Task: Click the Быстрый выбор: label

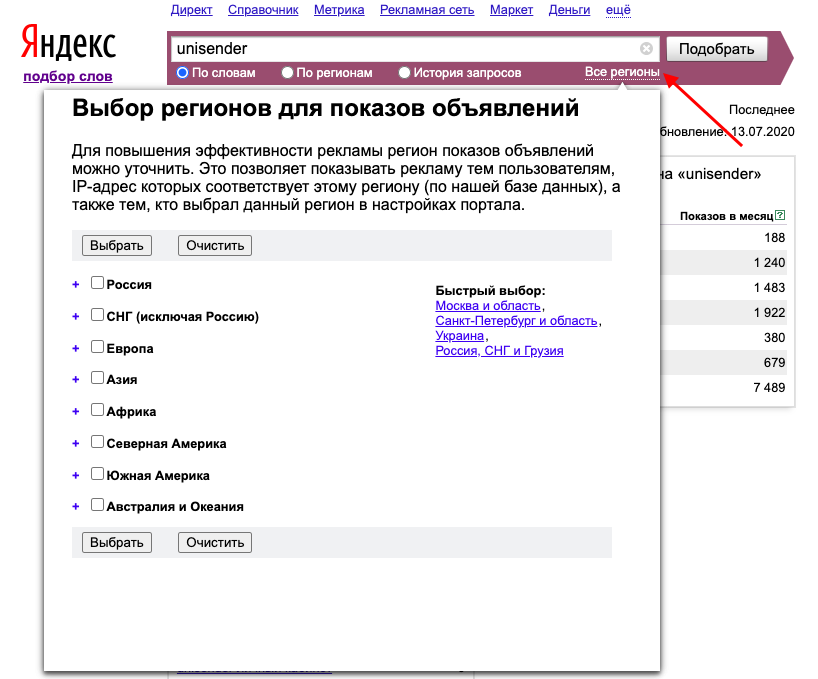Action: point(490,290)
